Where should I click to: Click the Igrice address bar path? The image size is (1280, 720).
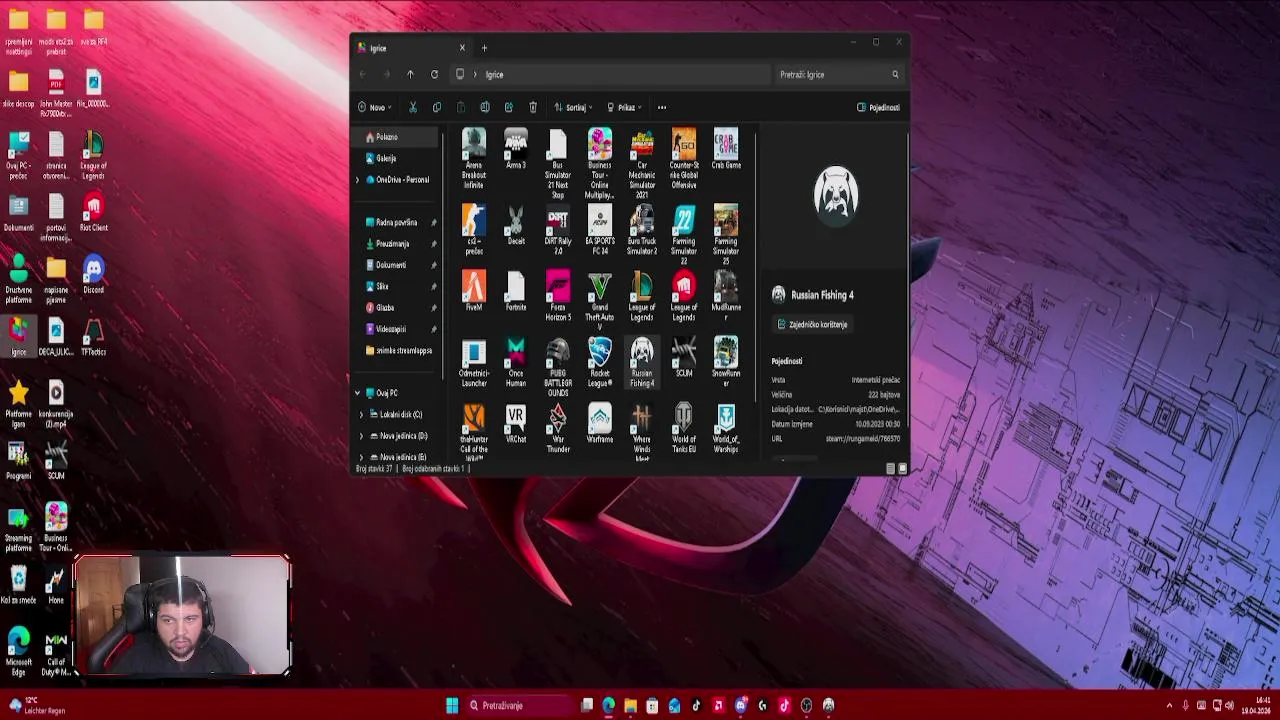point(494,74)
